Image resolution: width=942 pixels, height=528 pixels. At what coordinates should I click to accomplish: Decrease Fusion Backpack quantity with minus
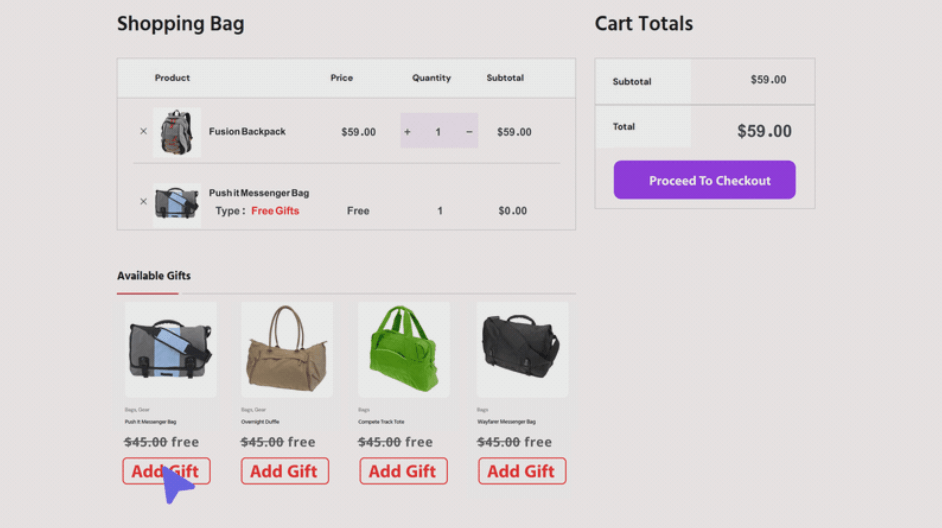(469, 132)
